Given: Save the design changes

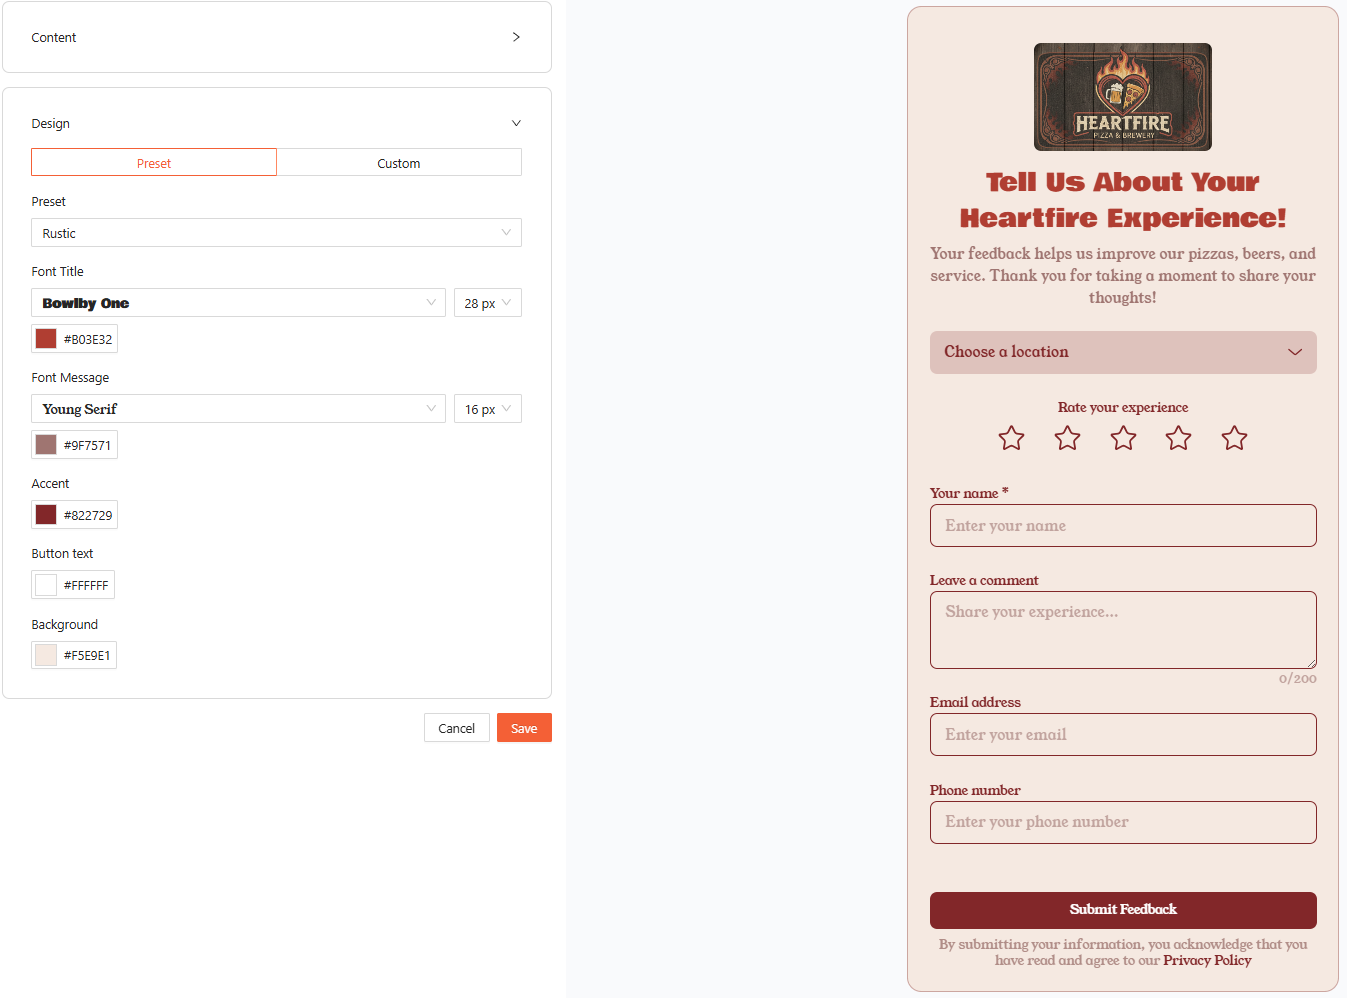Looking at the screenshot, I should 524,728.
